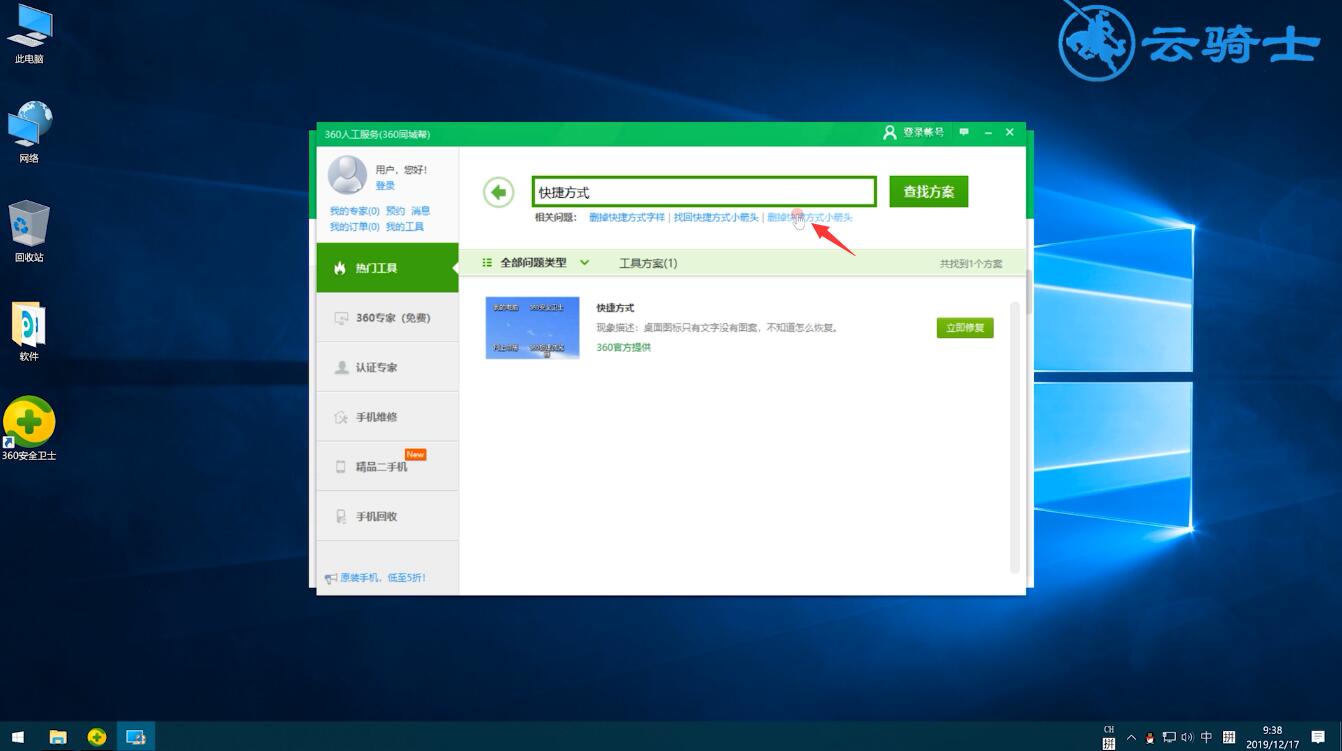Click related question 删掉快捷方式小箭头
The width and height of the screenshot is (1342, 751).
coord(810,217)
